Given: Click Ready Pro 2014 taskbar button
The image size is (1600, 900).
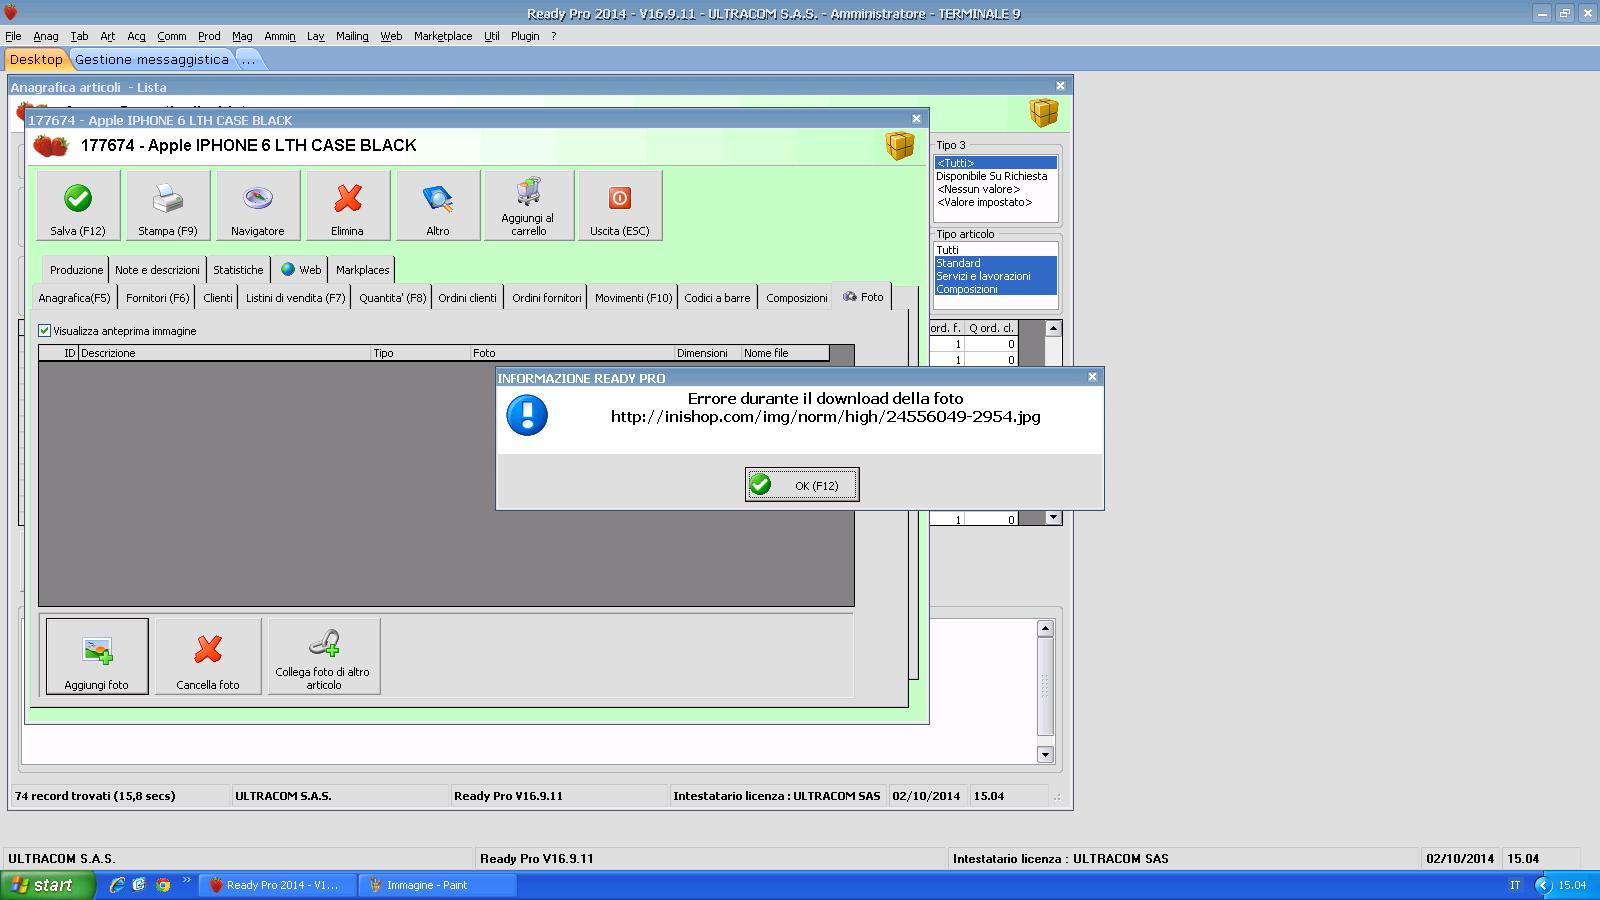Looking at the screenshot, I should (x=277, y=885).
